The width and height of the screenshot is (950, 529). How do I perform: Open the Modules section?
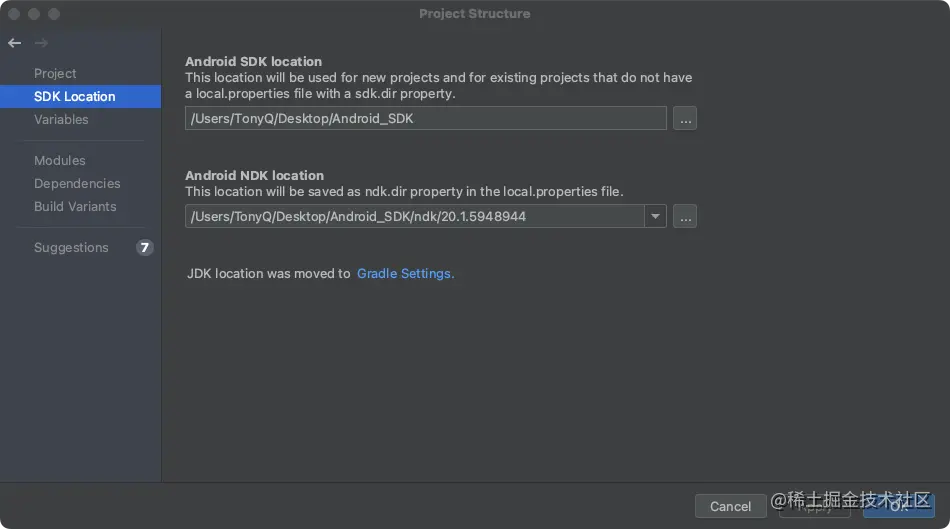[60, 160]
